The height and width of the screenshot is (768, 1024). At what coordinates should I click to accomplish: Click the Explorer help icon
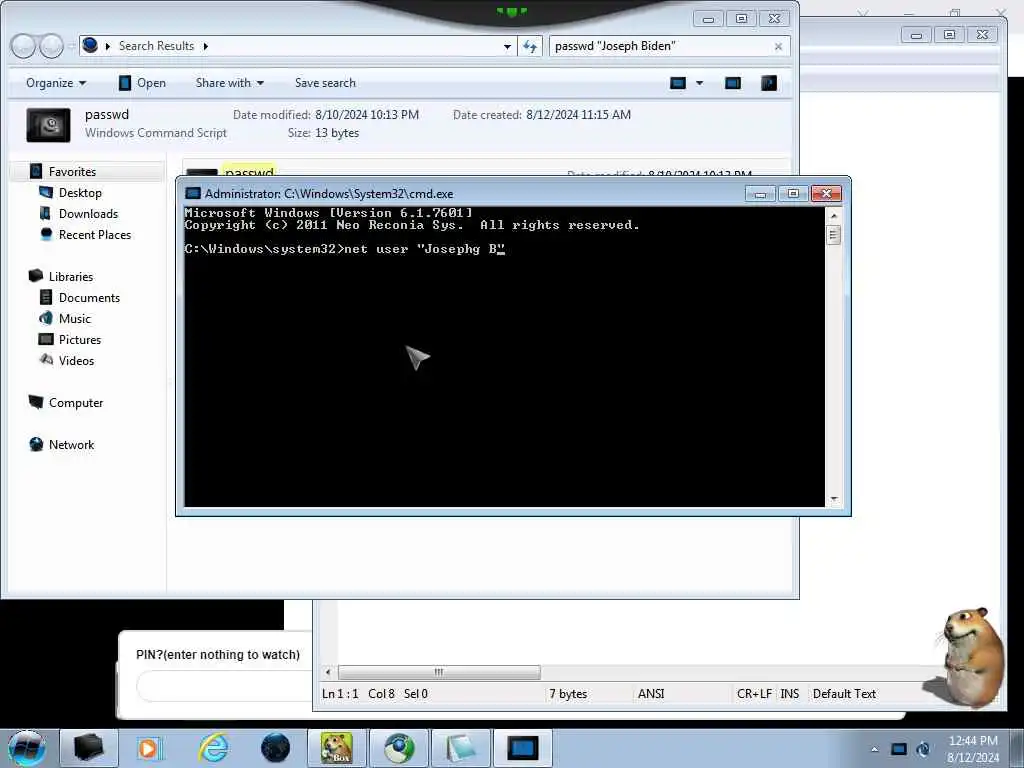pyautogui.click(x=769, y=83)
